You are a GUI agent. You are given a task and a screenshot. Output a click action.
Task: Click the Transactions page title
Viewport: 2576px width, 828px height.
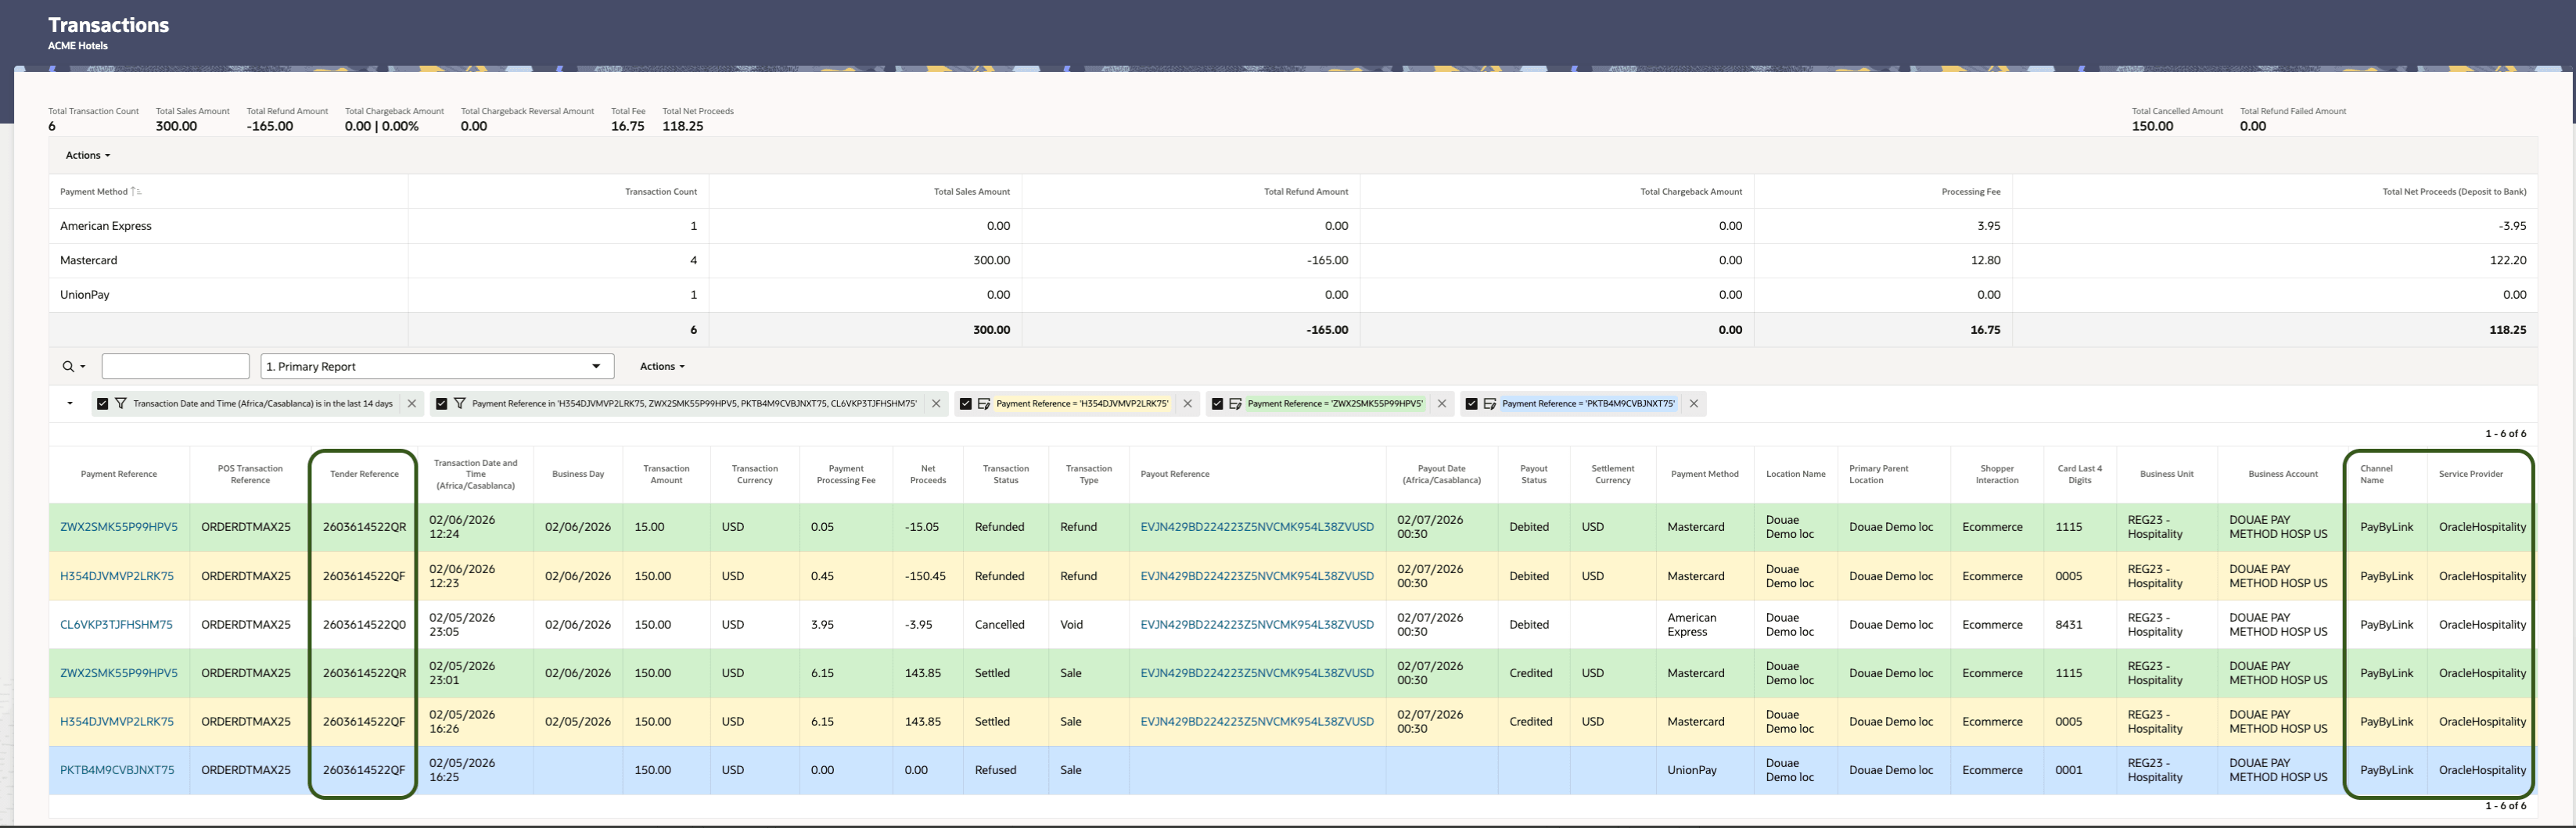click(x=108, y=25)
